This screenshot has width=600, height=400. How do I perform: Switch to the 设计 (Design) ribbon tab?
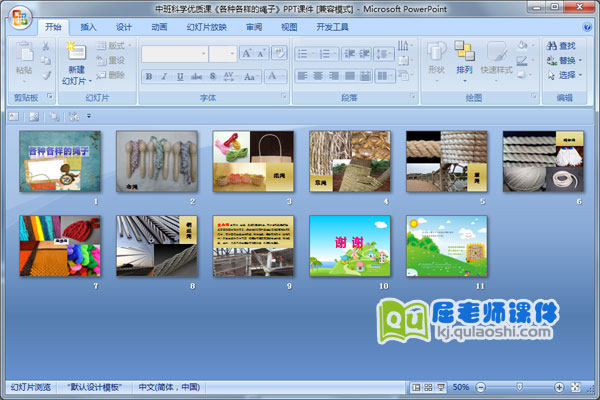click(x=124, y=27)
